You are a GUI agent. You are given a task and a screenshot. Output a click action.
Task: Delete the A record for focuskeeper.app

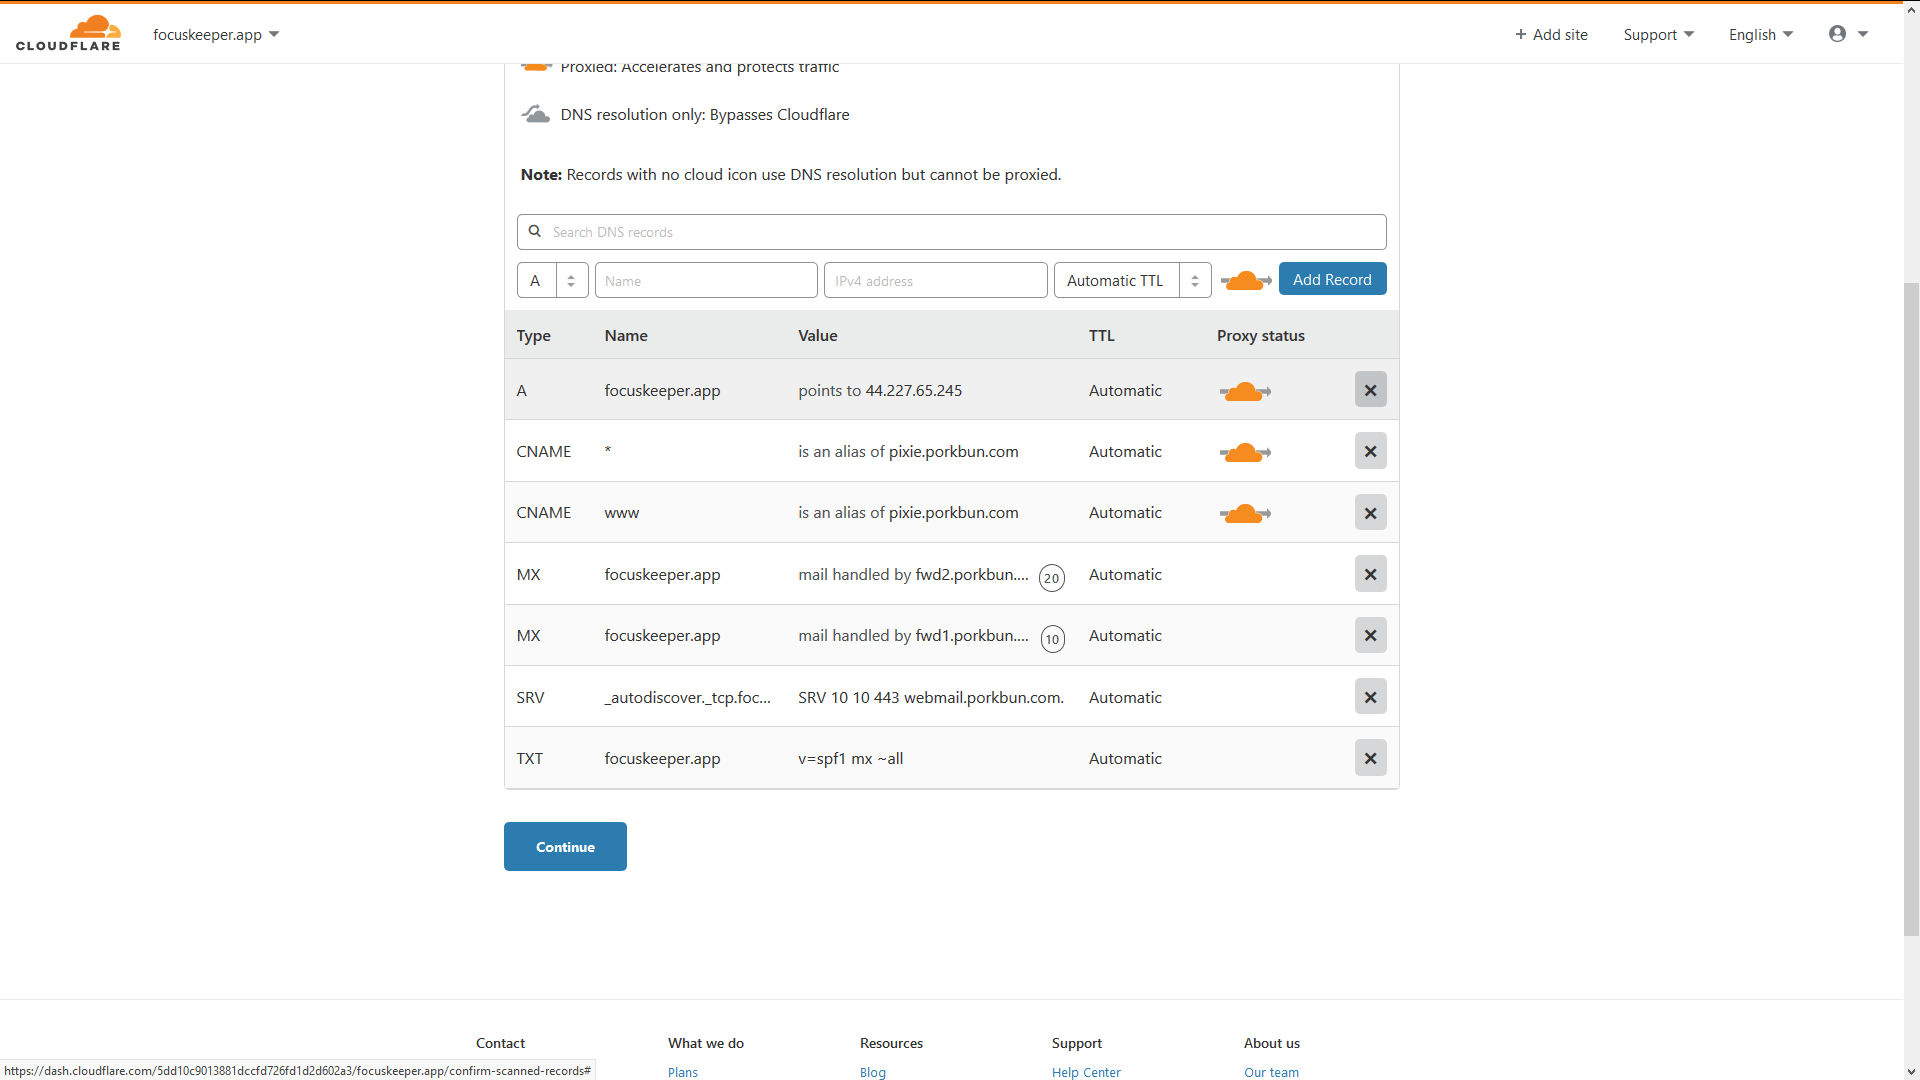pyautogui.click(x=1370, y=390)
